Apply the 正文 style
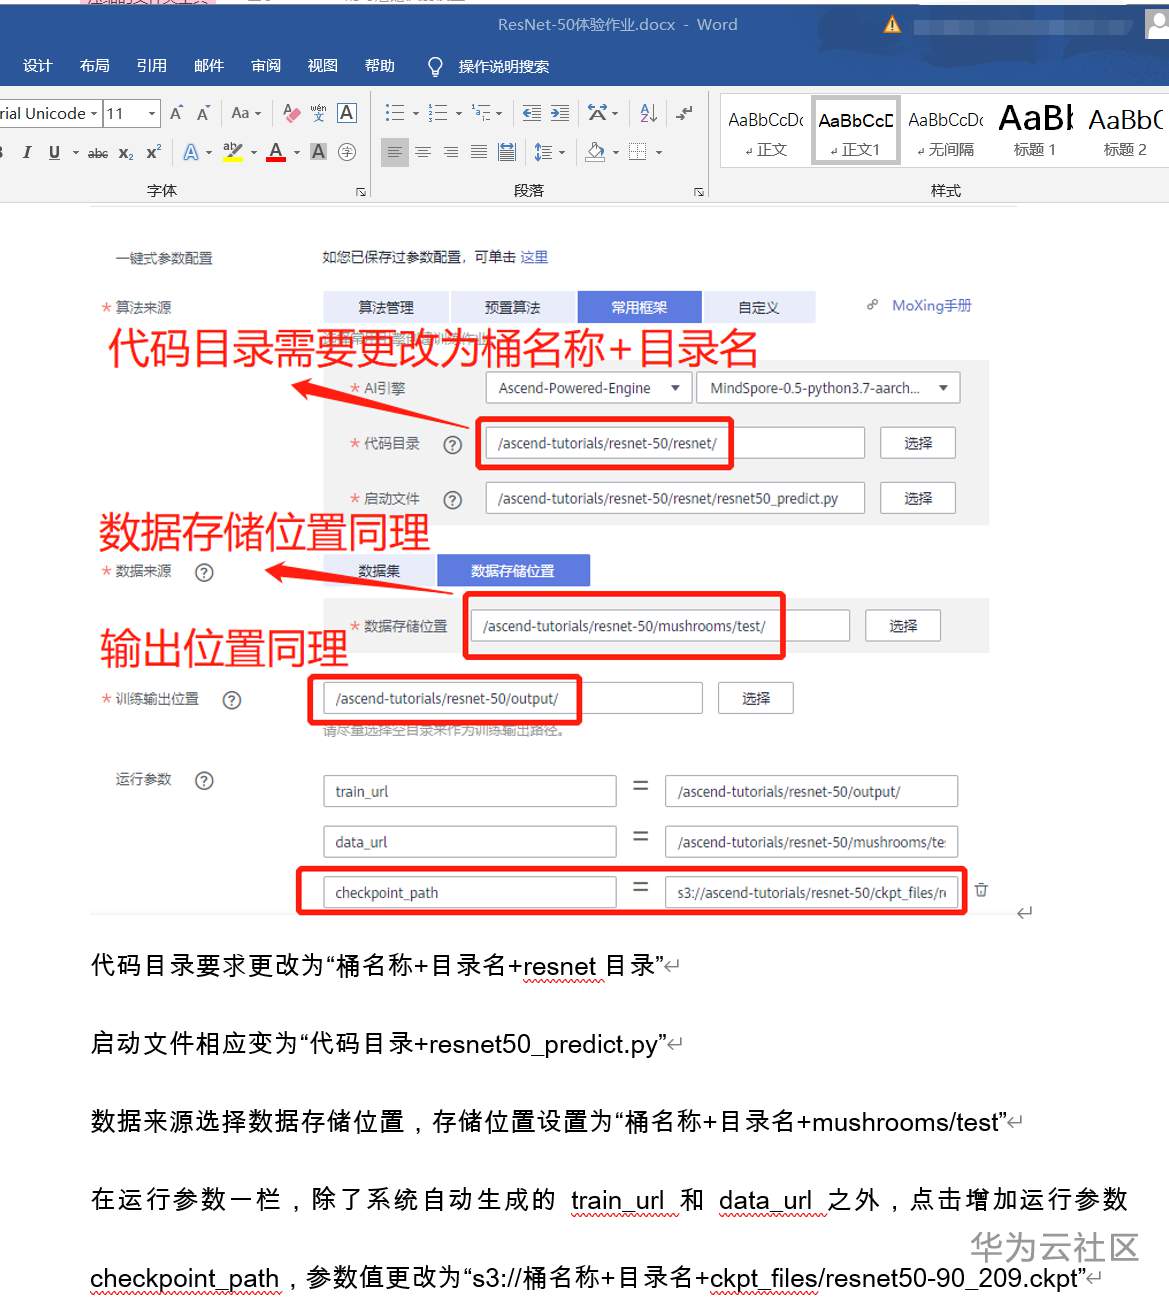 [x=766, y=132]
